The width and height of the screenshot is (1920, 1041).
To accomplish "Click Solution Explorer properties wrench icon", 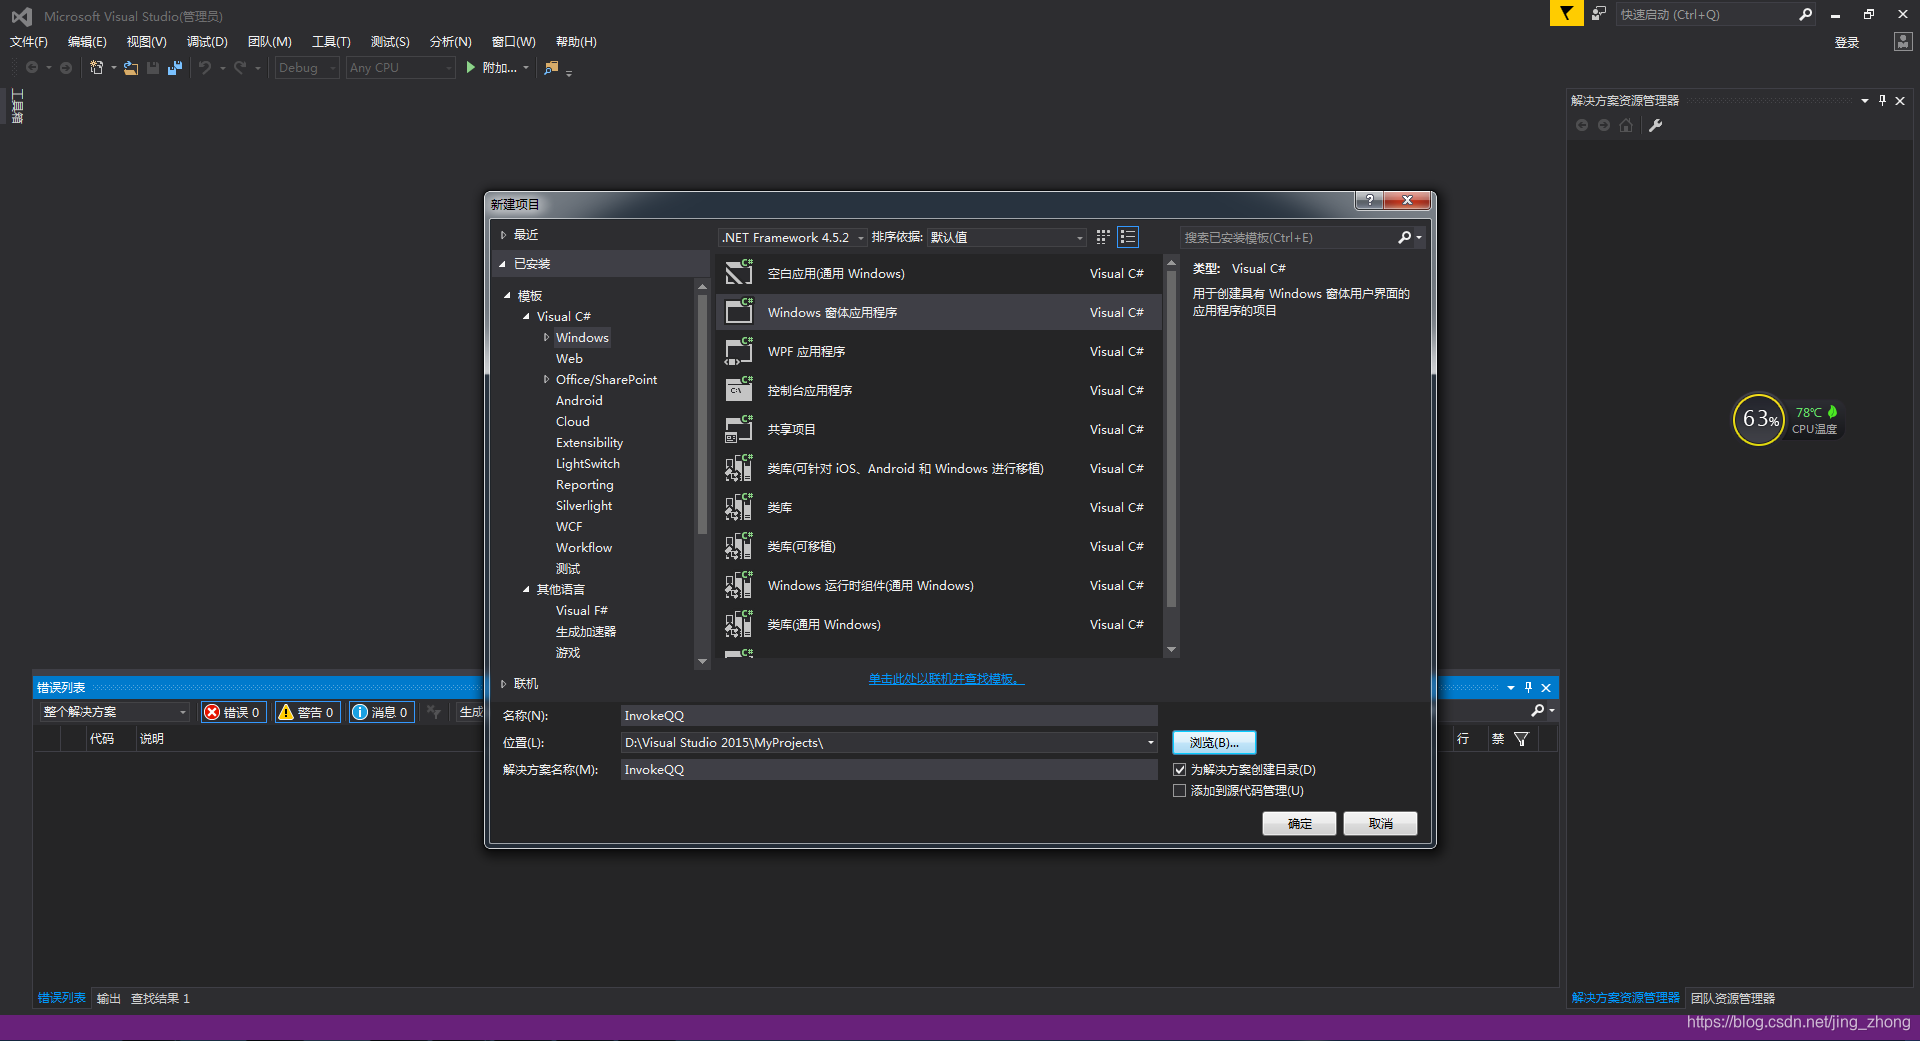I will pyautogui.click(x=1655, y=125).
